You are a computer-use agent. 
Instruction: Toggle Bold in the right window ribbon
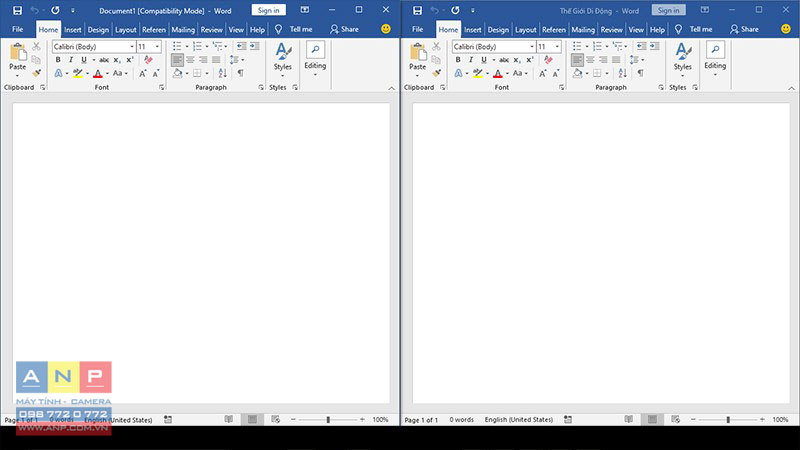(458, 60)
